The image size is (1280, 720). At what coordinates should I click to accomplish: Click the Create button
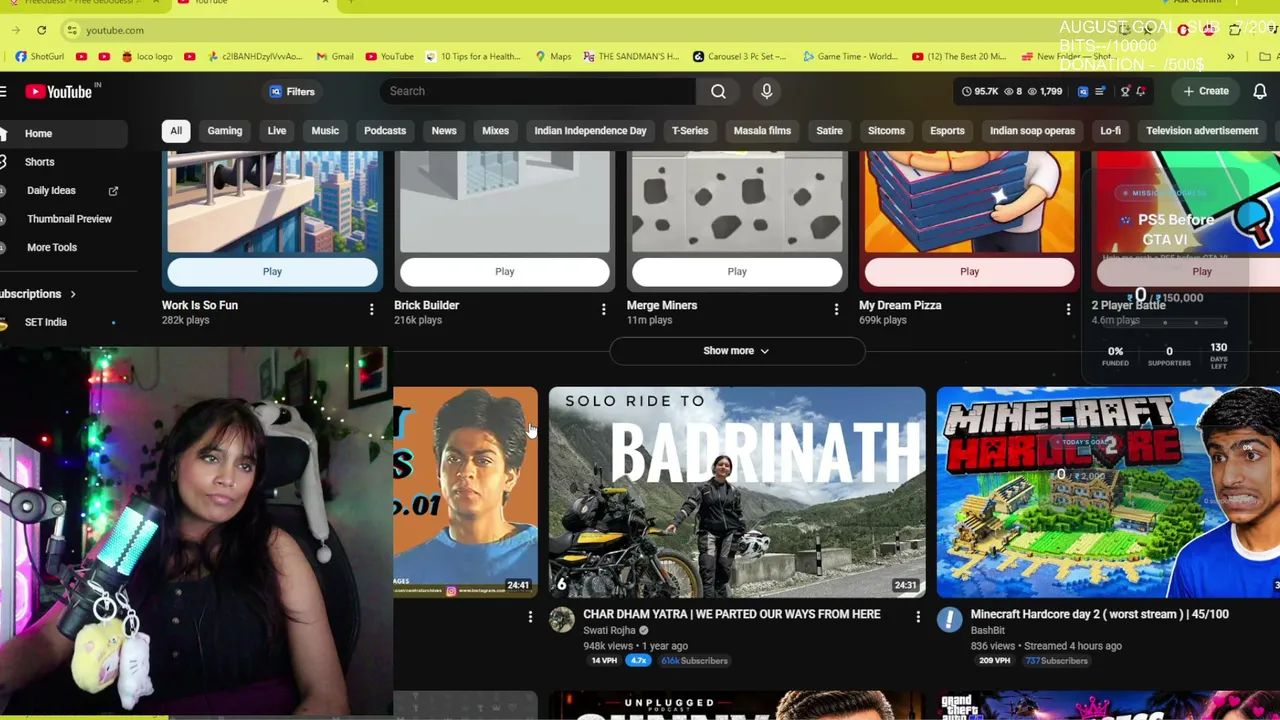(1205, 91)
